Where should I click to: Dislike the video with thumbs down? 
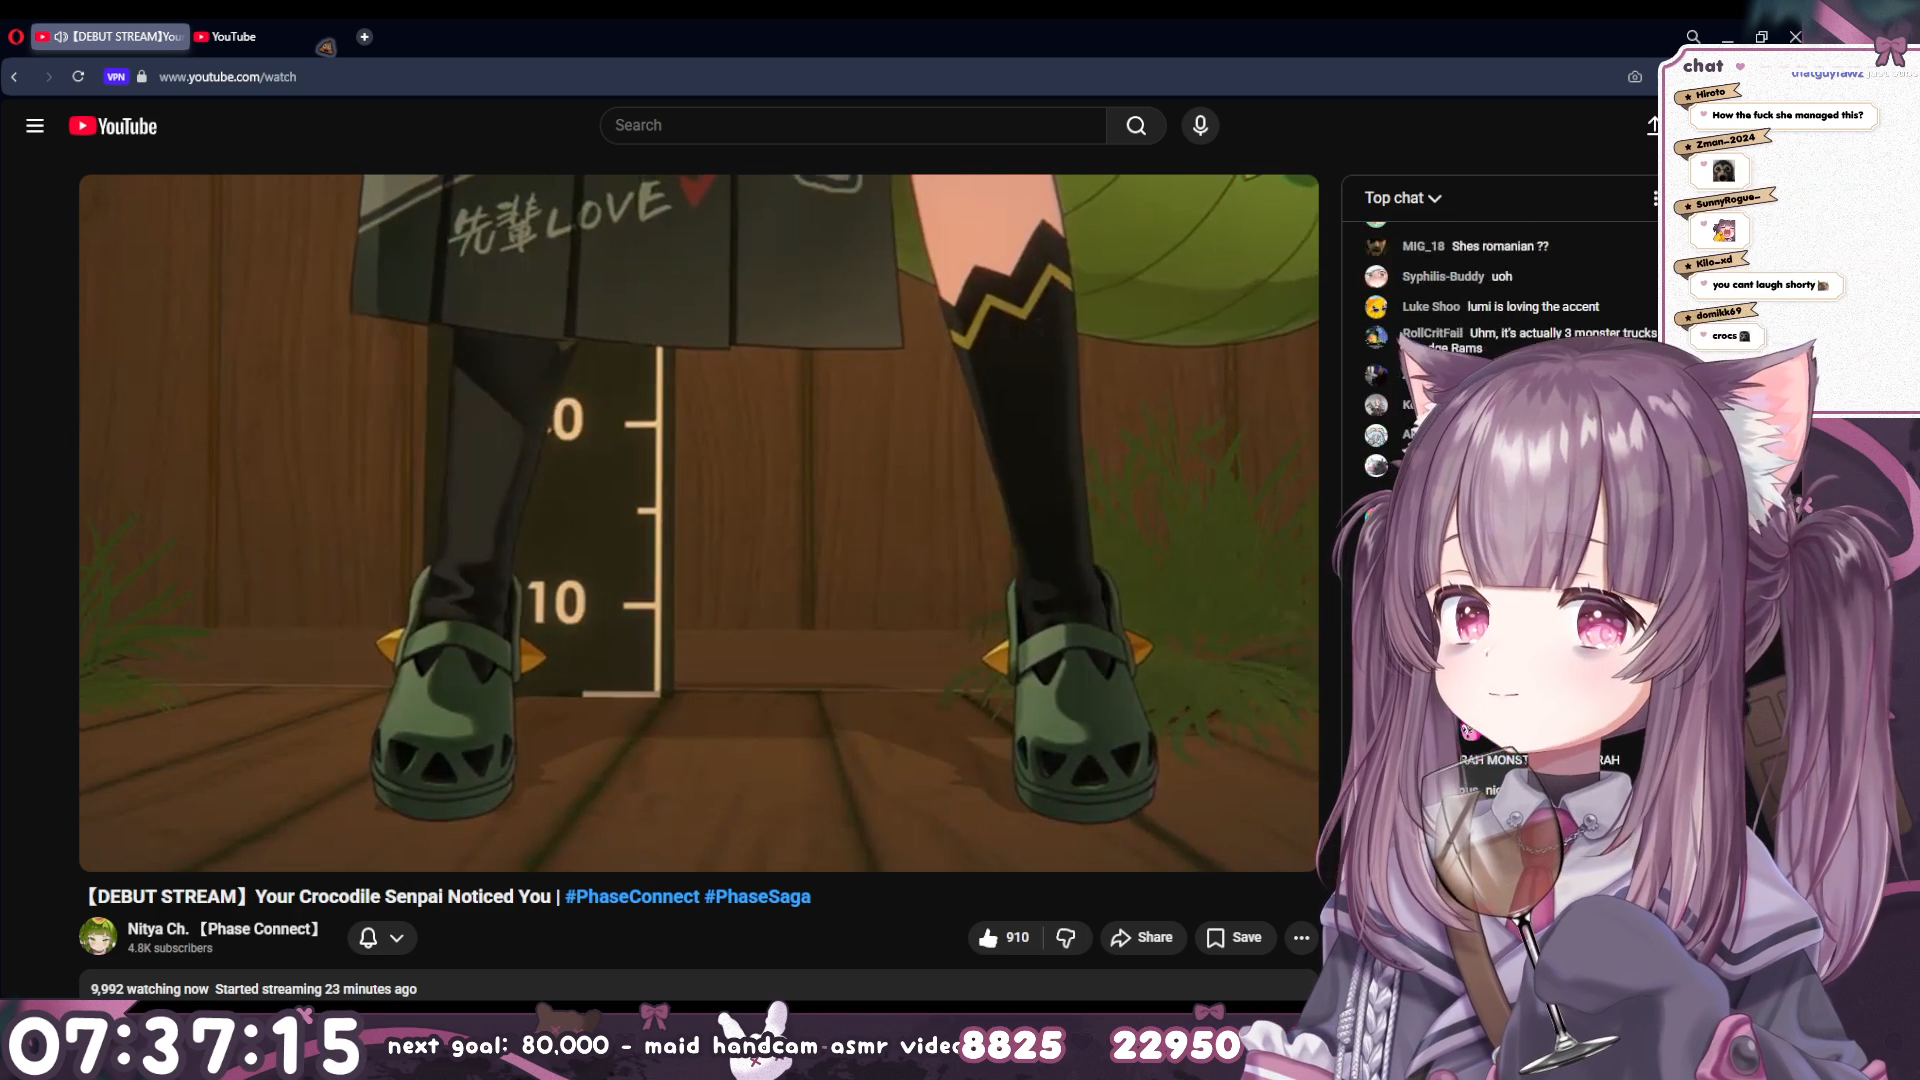[x=1066, y=938]
